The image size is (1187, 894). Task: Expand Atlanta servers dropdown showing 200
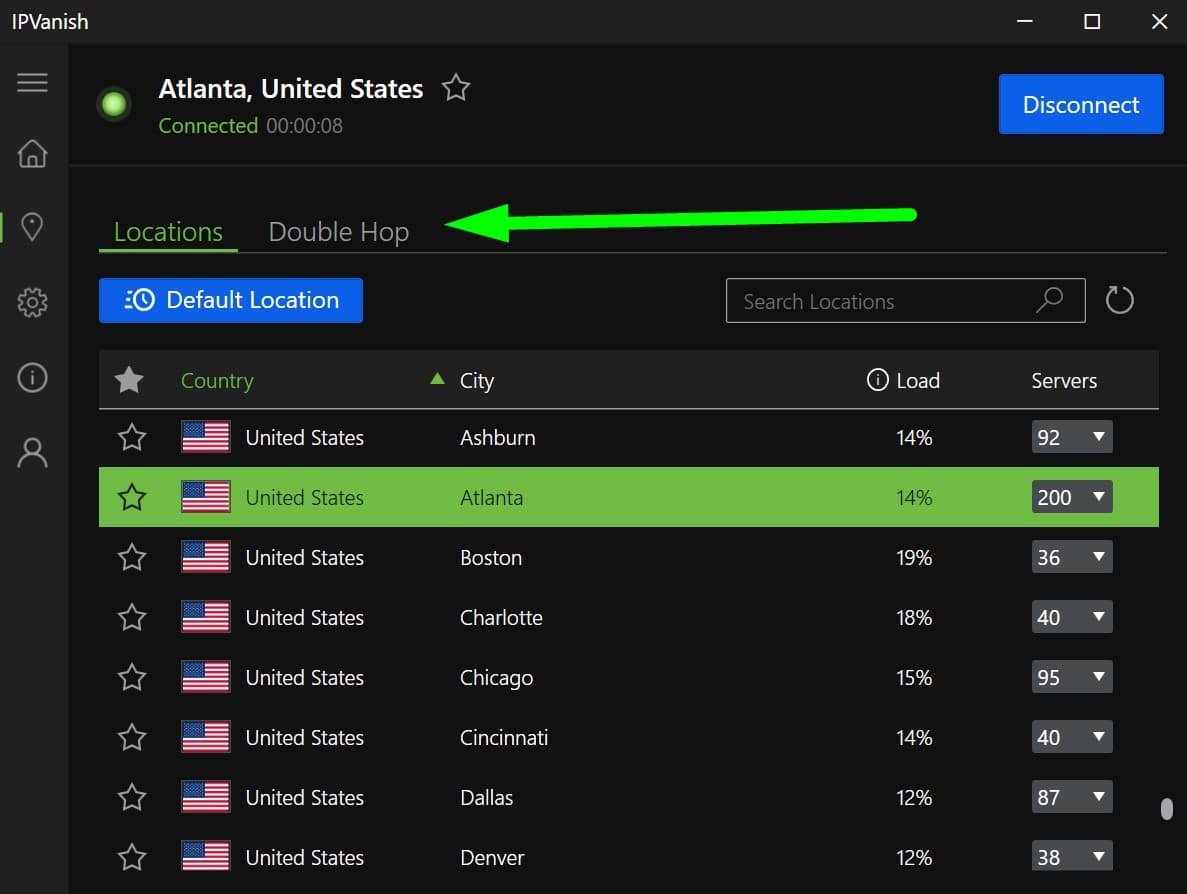point(1072,497)
